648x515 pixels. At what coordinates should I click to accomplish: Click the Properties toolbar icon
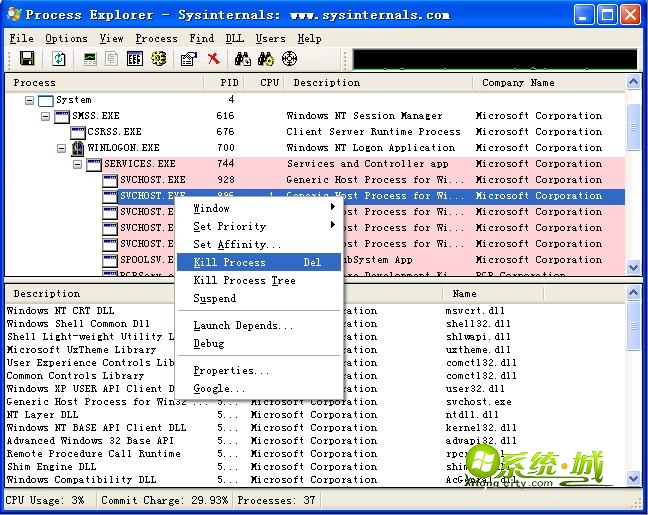(188, 59)
